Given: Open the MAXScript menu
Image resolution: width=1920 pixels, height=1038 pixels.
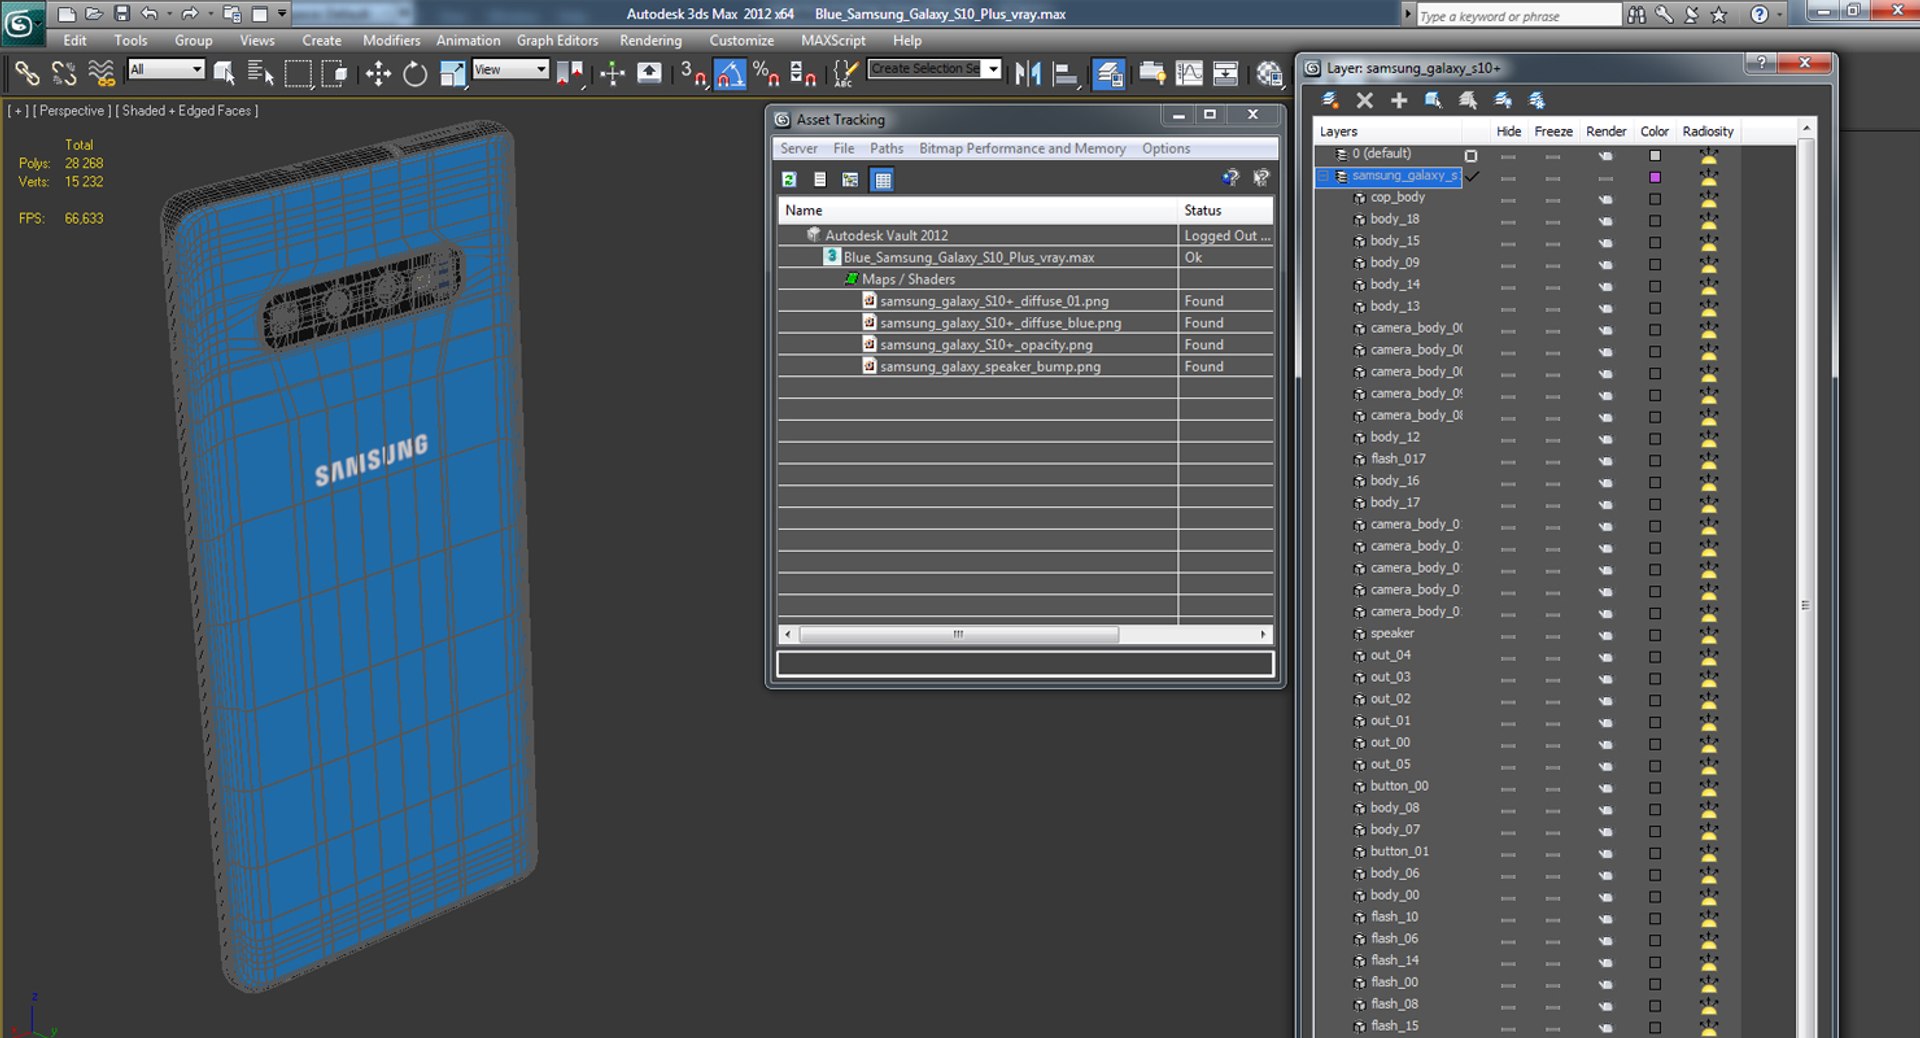Looking at the screenshot, I should [833, 40].
